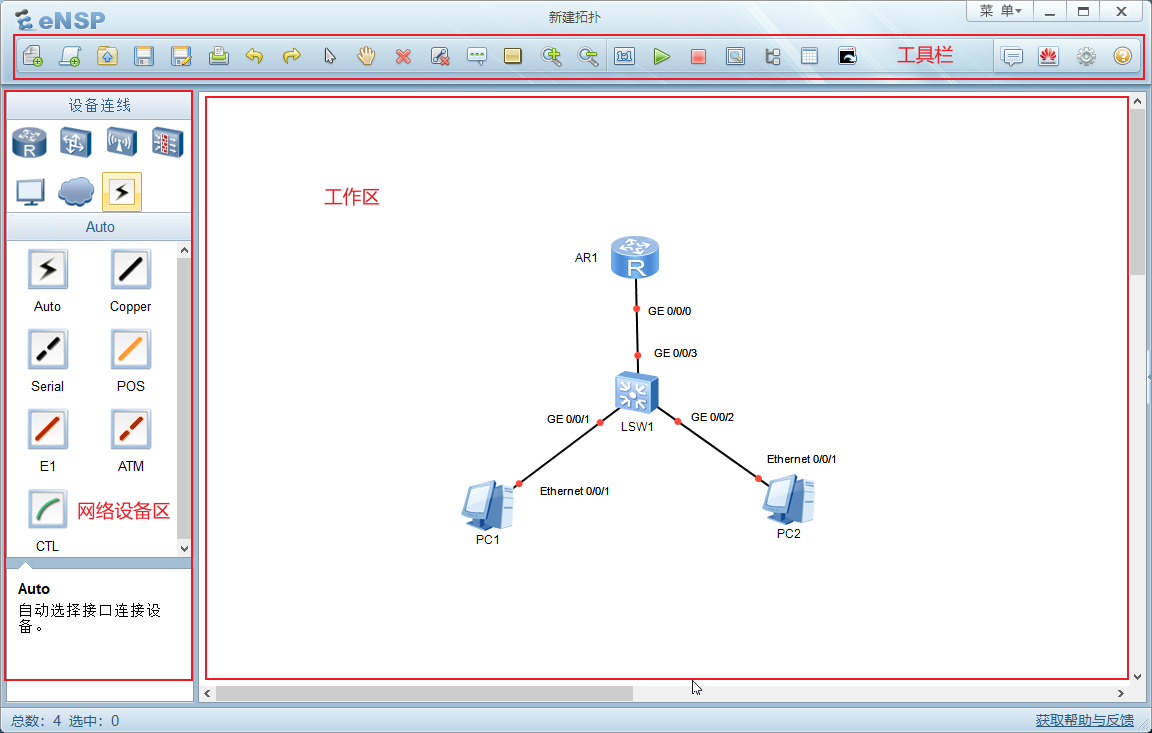
Task: Open the 菜单 dropdown menu
Action: point(1001,11)
